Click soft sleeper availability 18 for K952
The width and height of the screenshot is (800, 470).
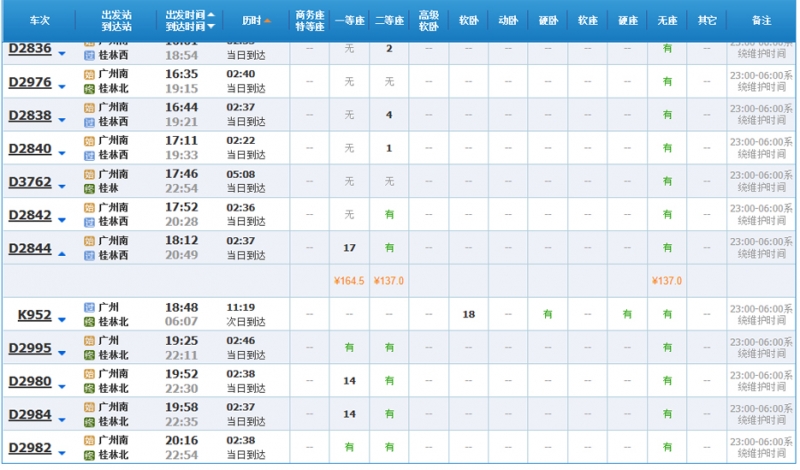point(468,314)
